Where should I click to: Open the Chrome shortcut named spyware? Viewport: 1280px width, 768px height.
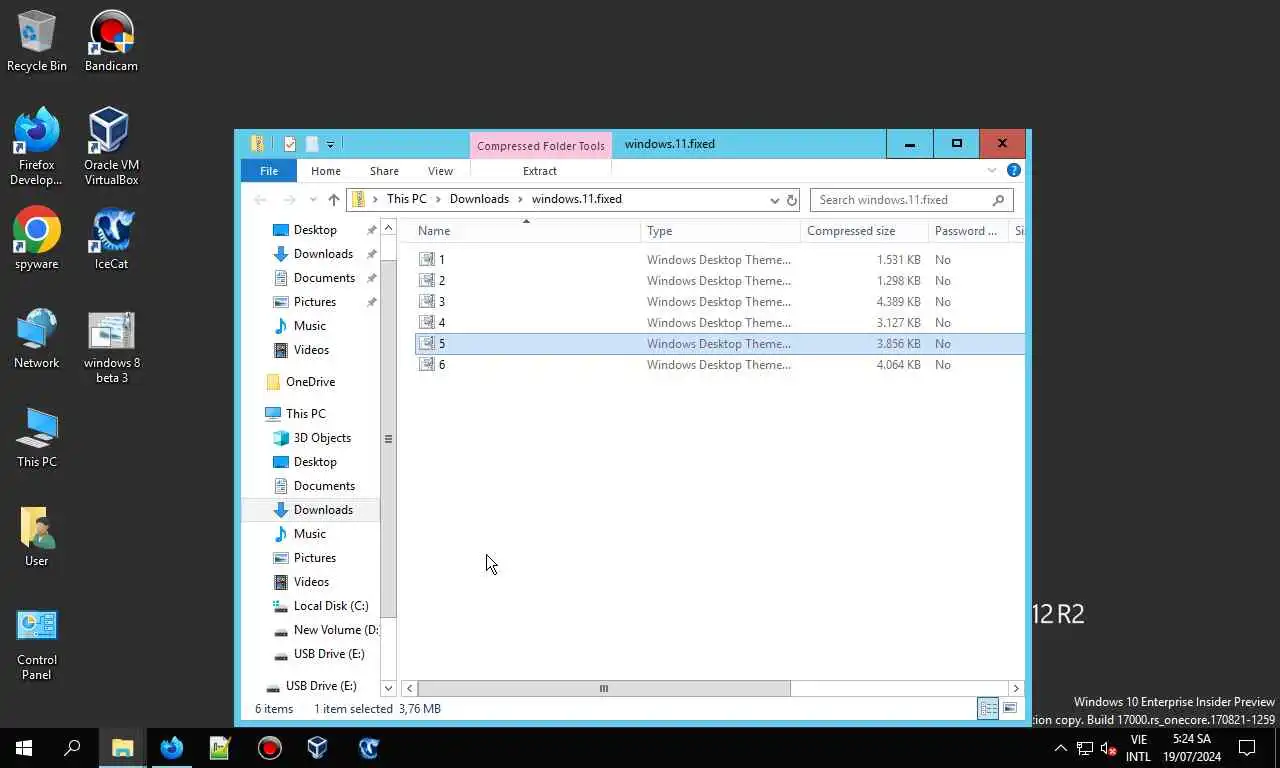[x=37, y=238]
